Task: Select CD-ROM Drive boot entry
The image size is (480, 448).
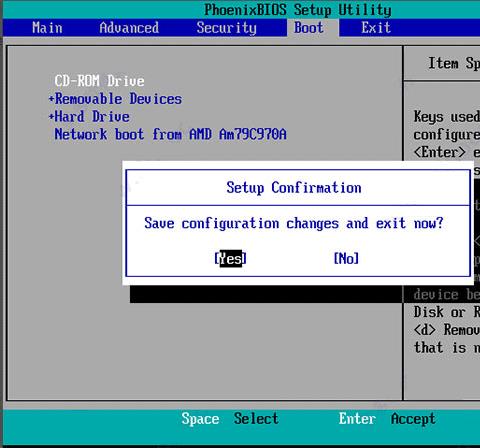Action: coord(99,81)
